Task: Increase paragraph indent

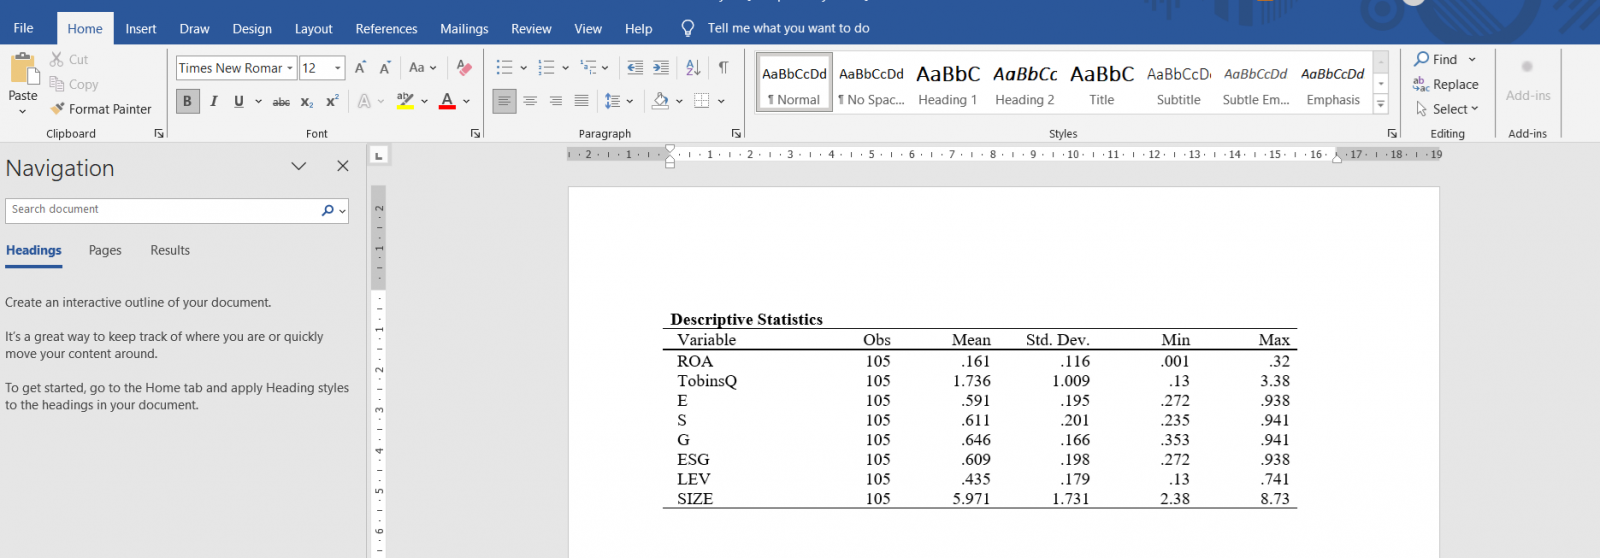Action: pos(661,68)
